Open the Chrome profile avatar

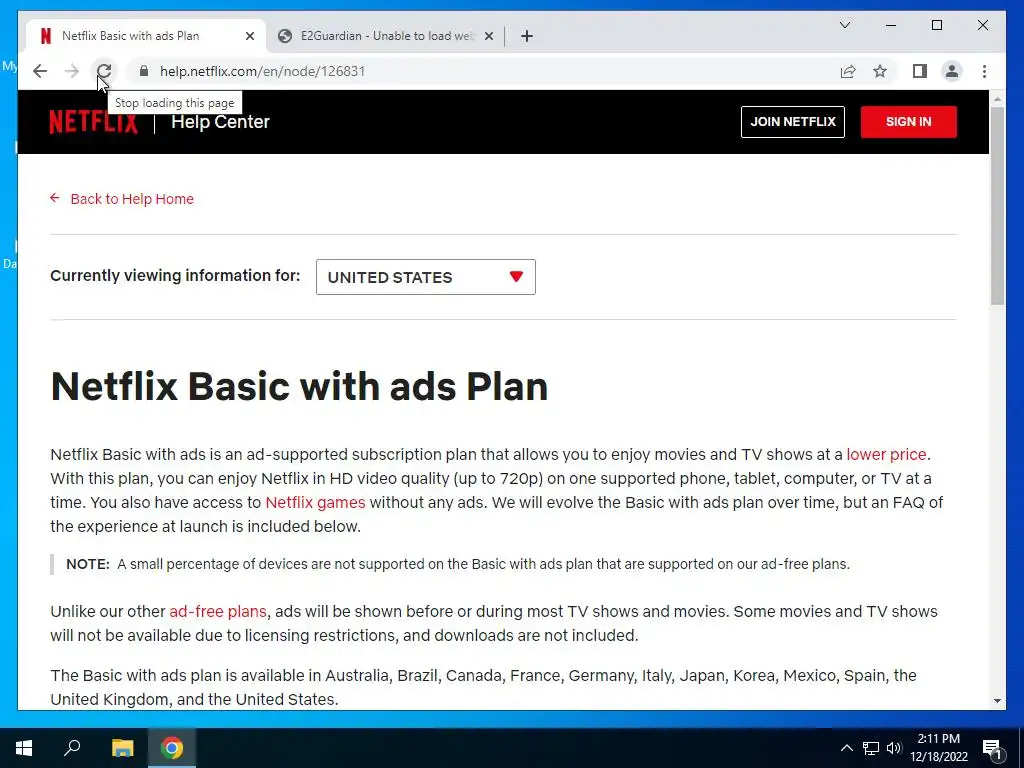point(952,71)
